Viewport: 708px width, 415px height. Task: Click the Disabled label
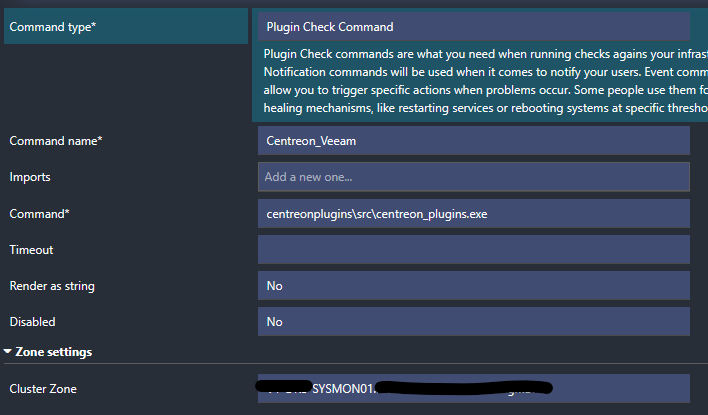[x=33, y=322]
